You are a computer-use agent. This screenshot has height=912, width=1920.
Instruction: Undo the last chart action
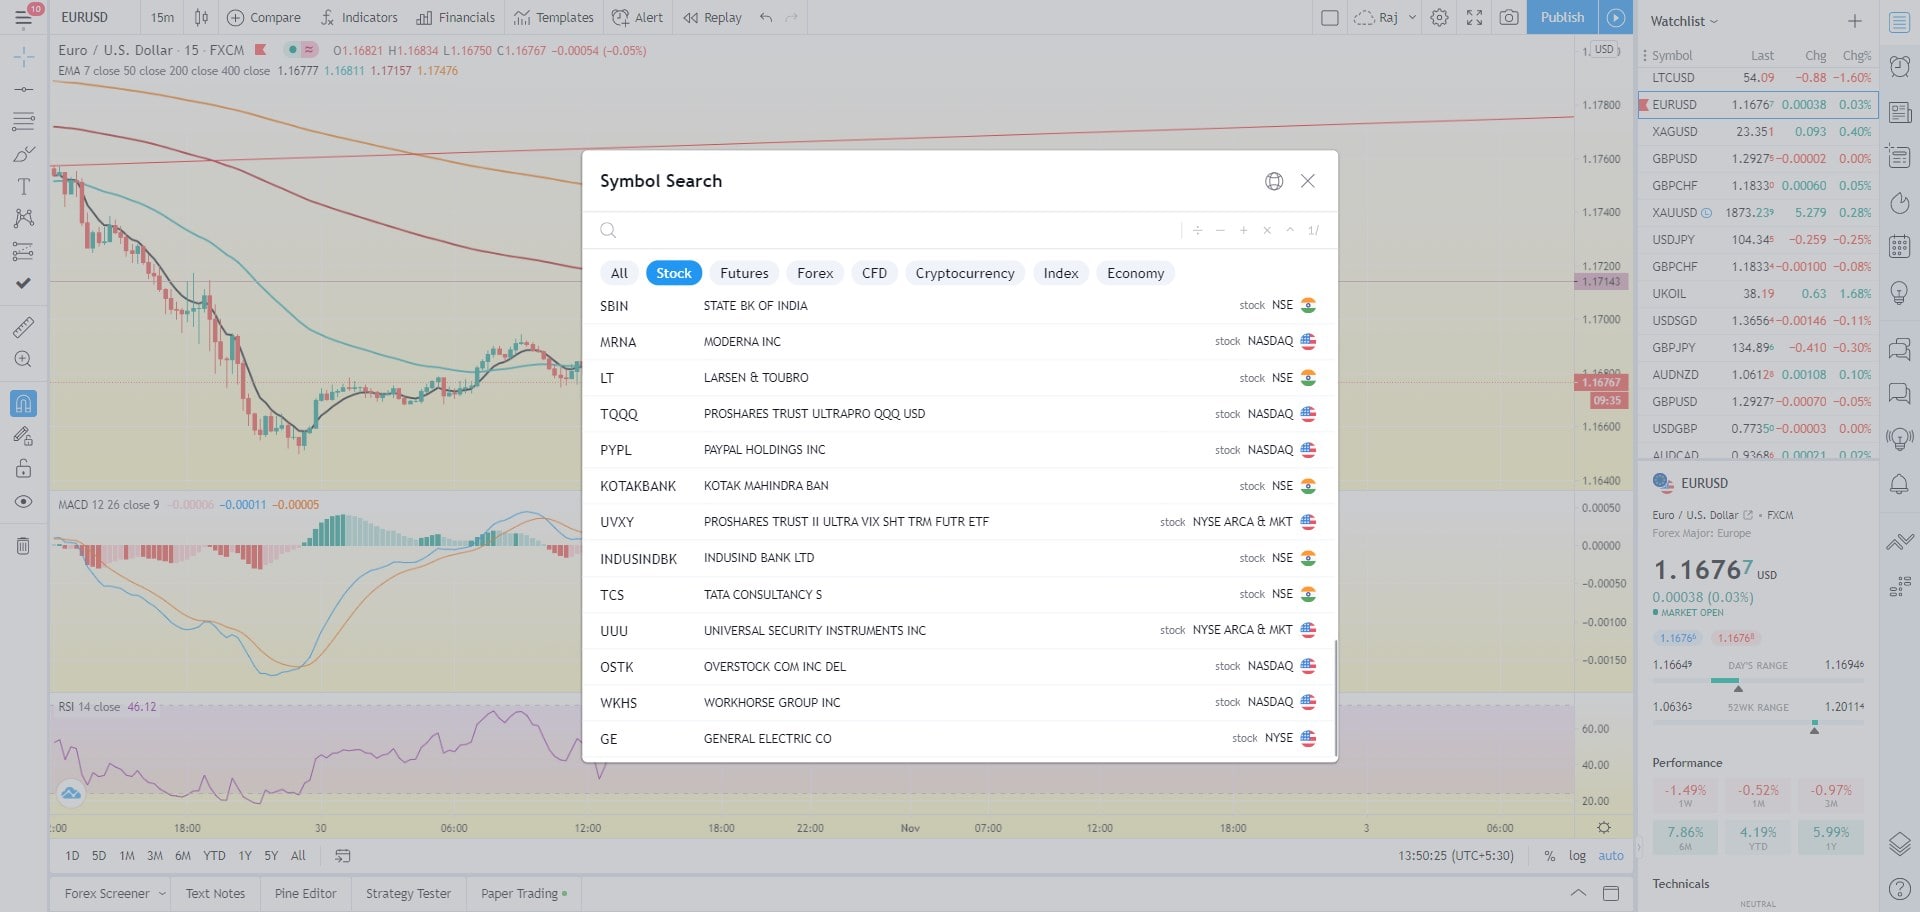click(766, 17)
